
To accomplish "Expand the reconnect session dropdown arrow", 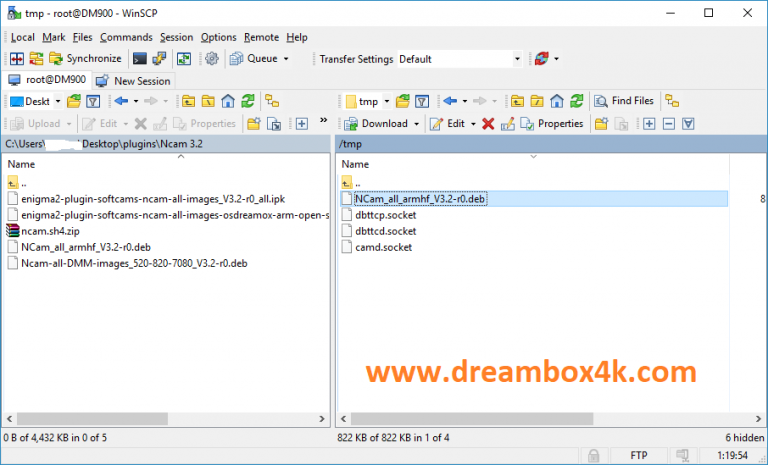I will click(556, 59).
